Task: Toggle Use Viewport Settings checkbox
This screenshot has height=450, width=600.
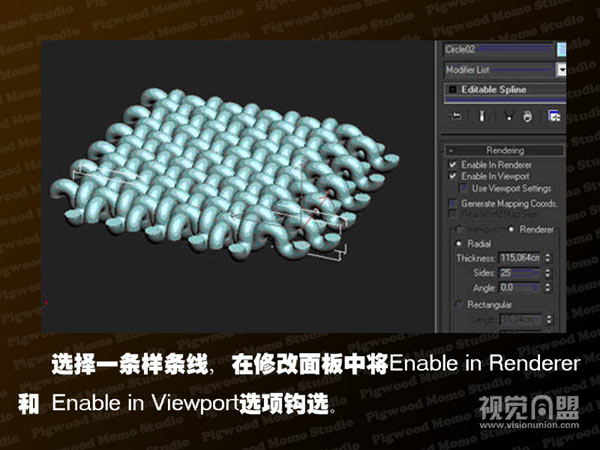Action: (464, 188)
